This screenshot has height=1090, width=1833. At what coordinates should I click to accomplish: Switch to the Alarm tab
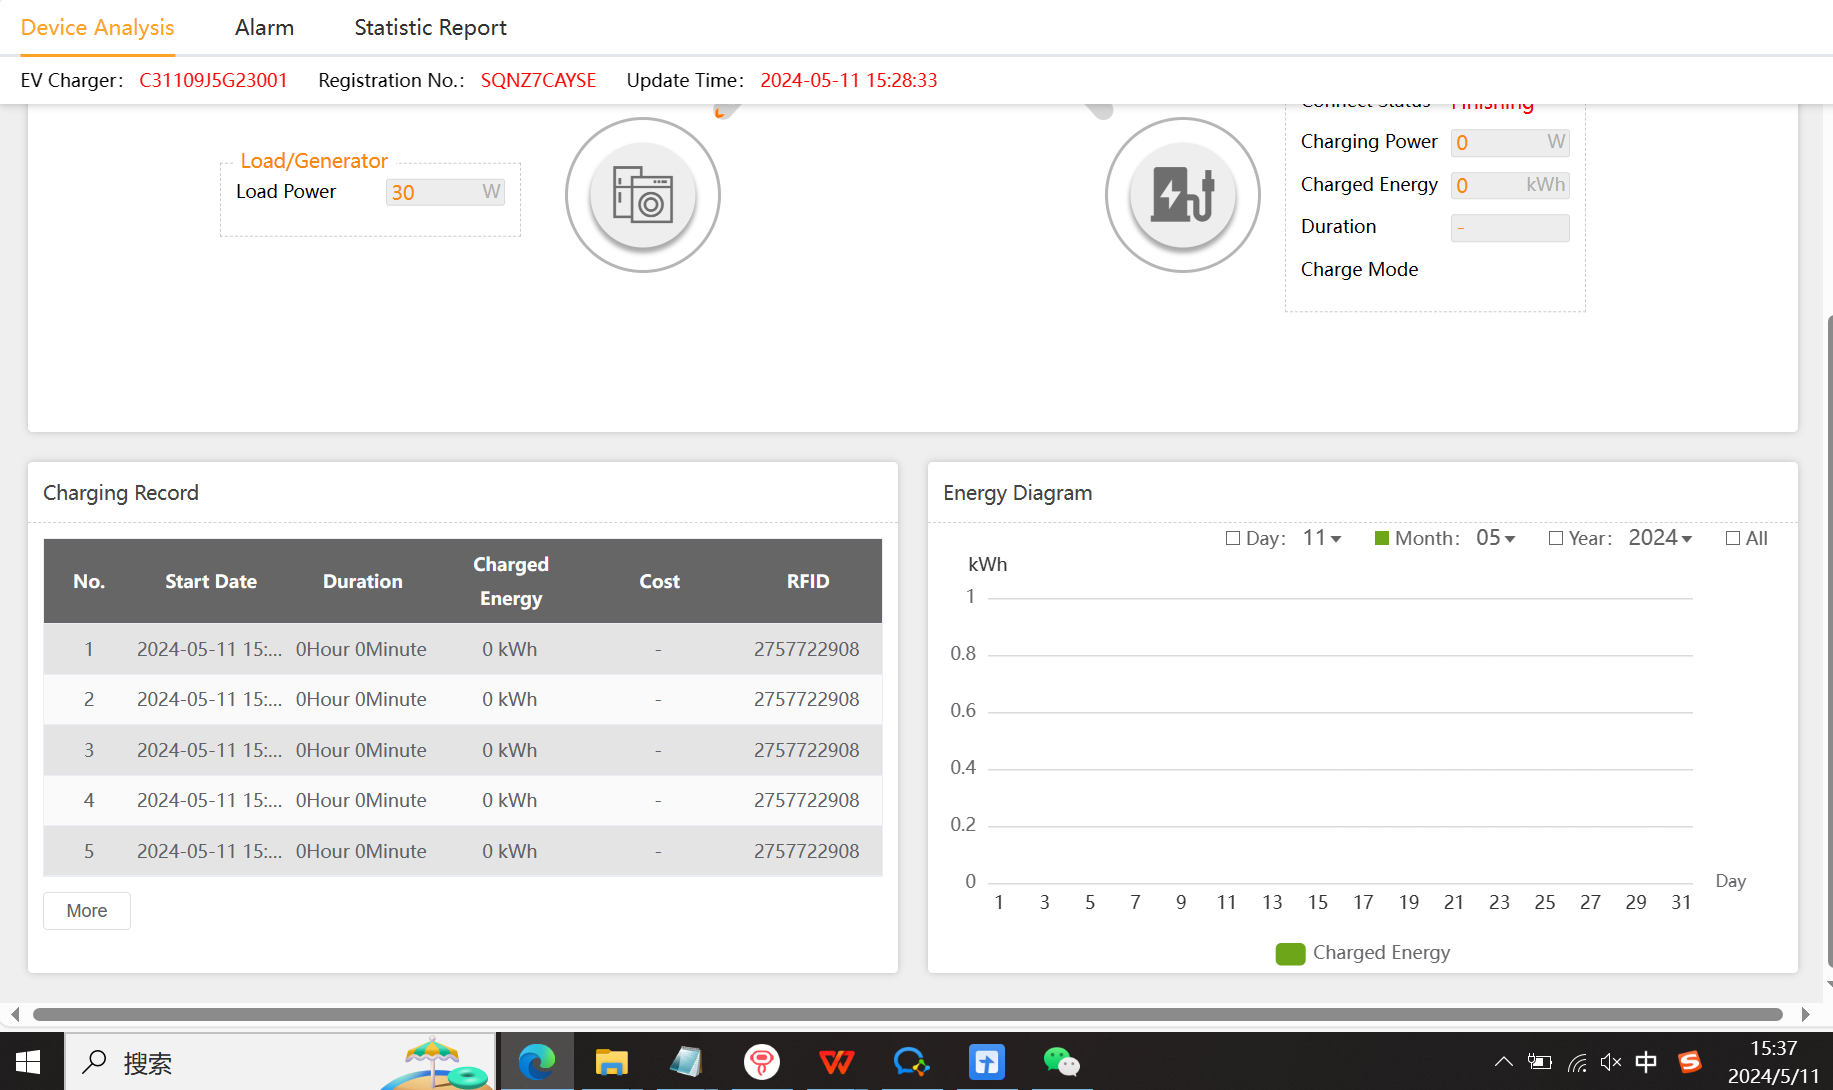tap(264, 28)
